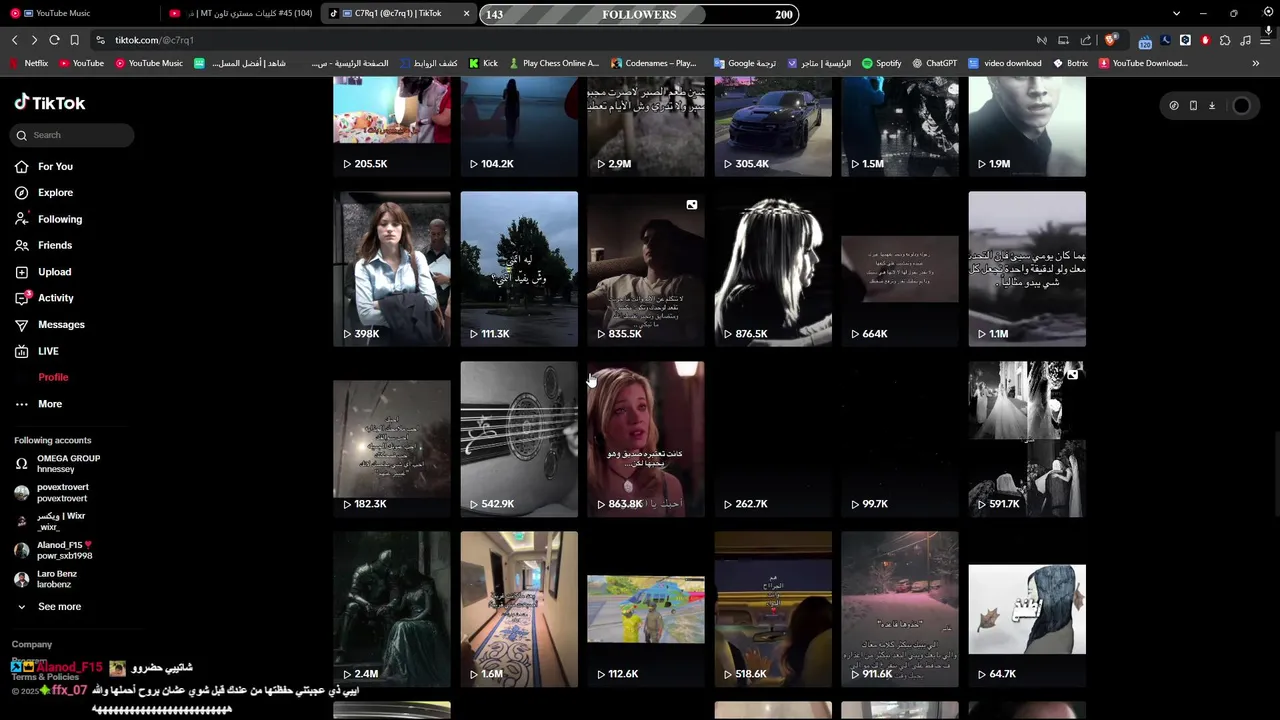This screenshot has height=720, width=1280.
Task: Open video with 835.5K views
Action: point(646,269)
